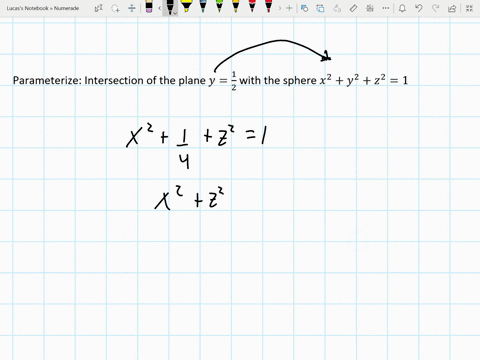Click the right chevron after pens
Screen dimensions: 480x360
[280, 8]
